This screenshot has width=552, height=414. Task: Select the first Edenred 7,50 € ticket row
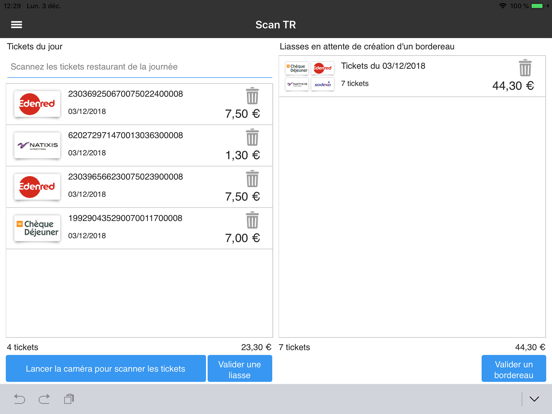(139, 104)
